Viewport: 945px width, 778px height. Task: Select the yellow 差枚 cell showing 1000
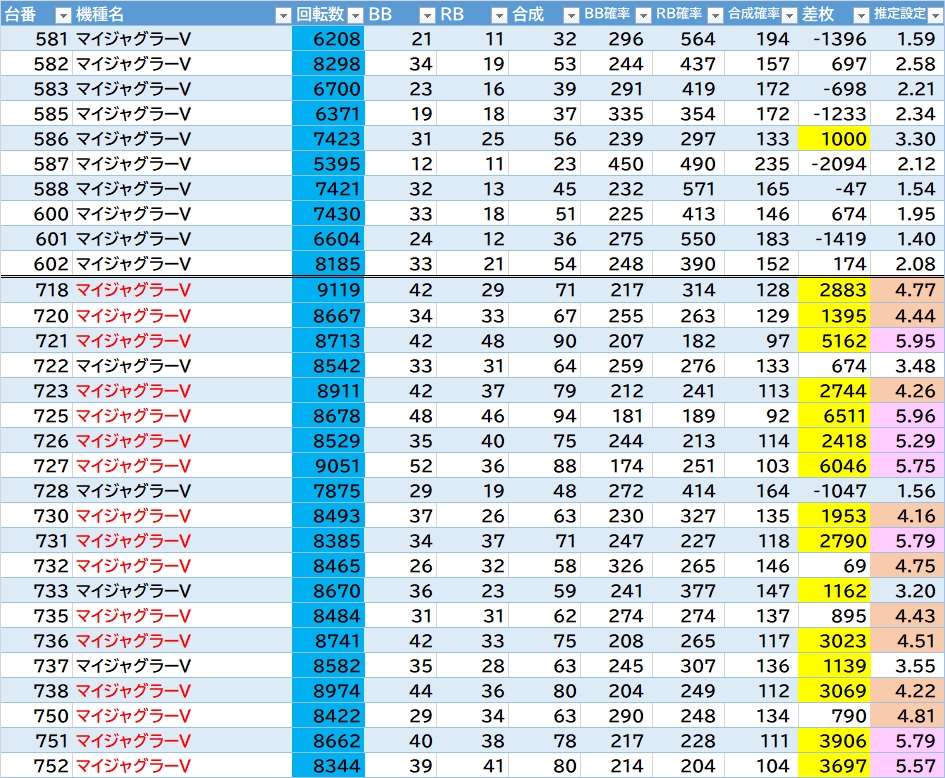click(833, 139)
